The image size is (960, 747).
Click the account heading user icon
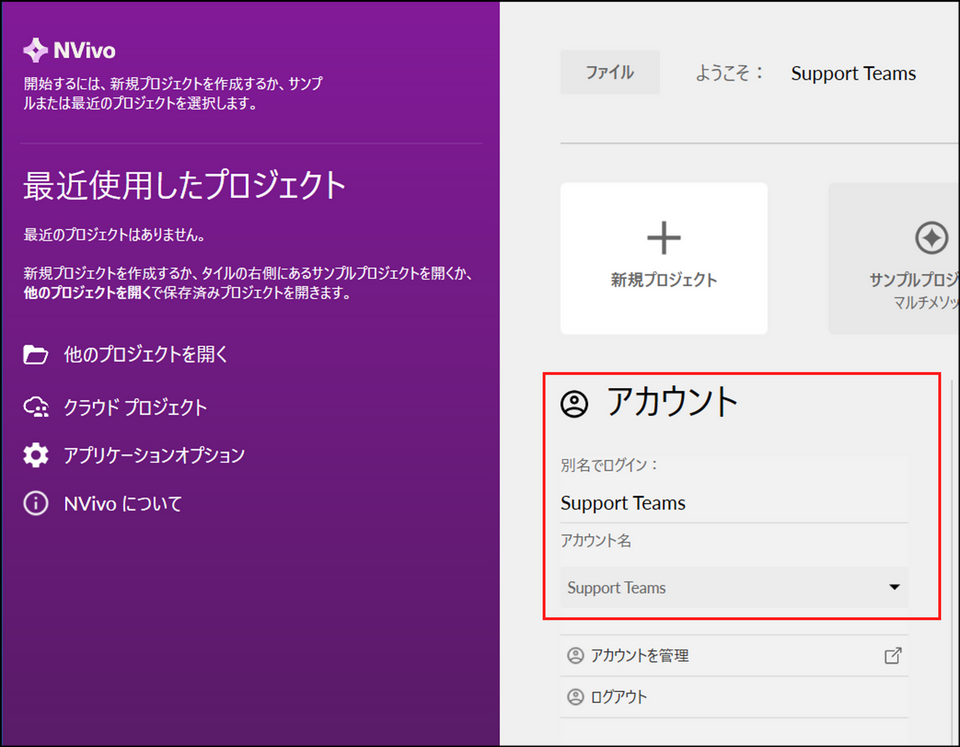coord(575,403)
